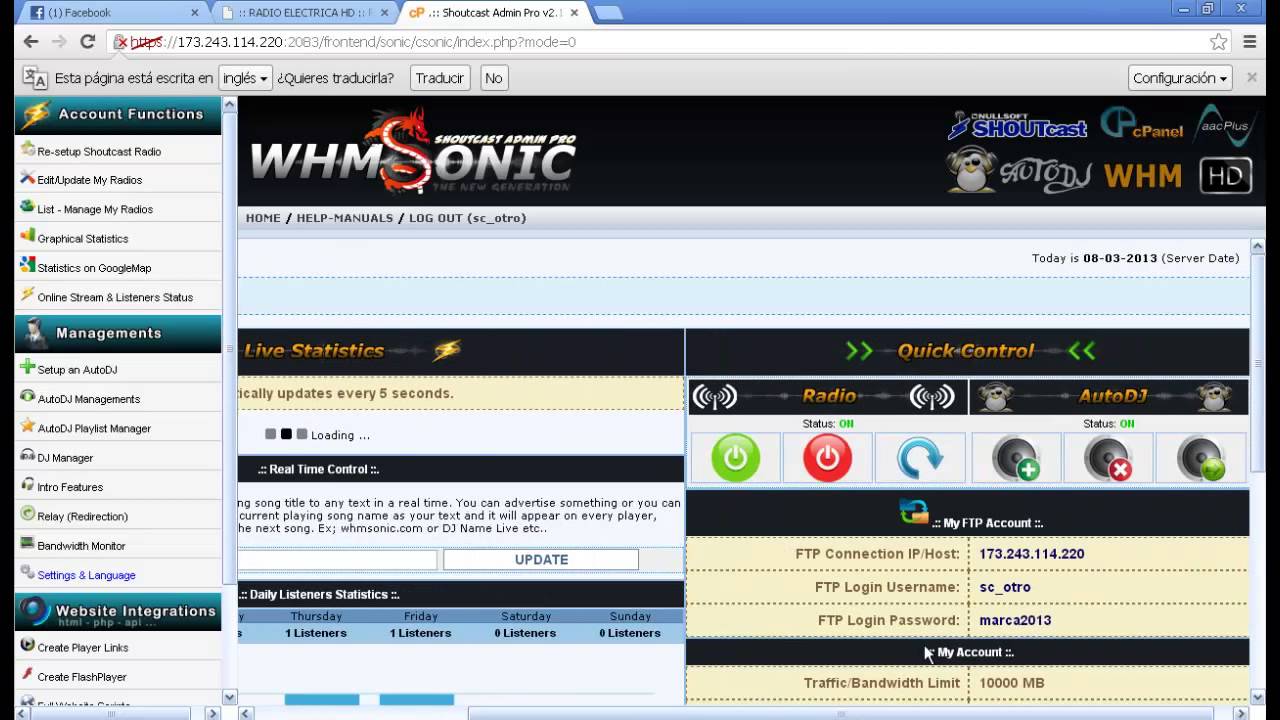Image resolution: width=1280 pixels, height=720 pixels.
Task: Click the FTP password value marca2013
Action: pos(1015,620)
